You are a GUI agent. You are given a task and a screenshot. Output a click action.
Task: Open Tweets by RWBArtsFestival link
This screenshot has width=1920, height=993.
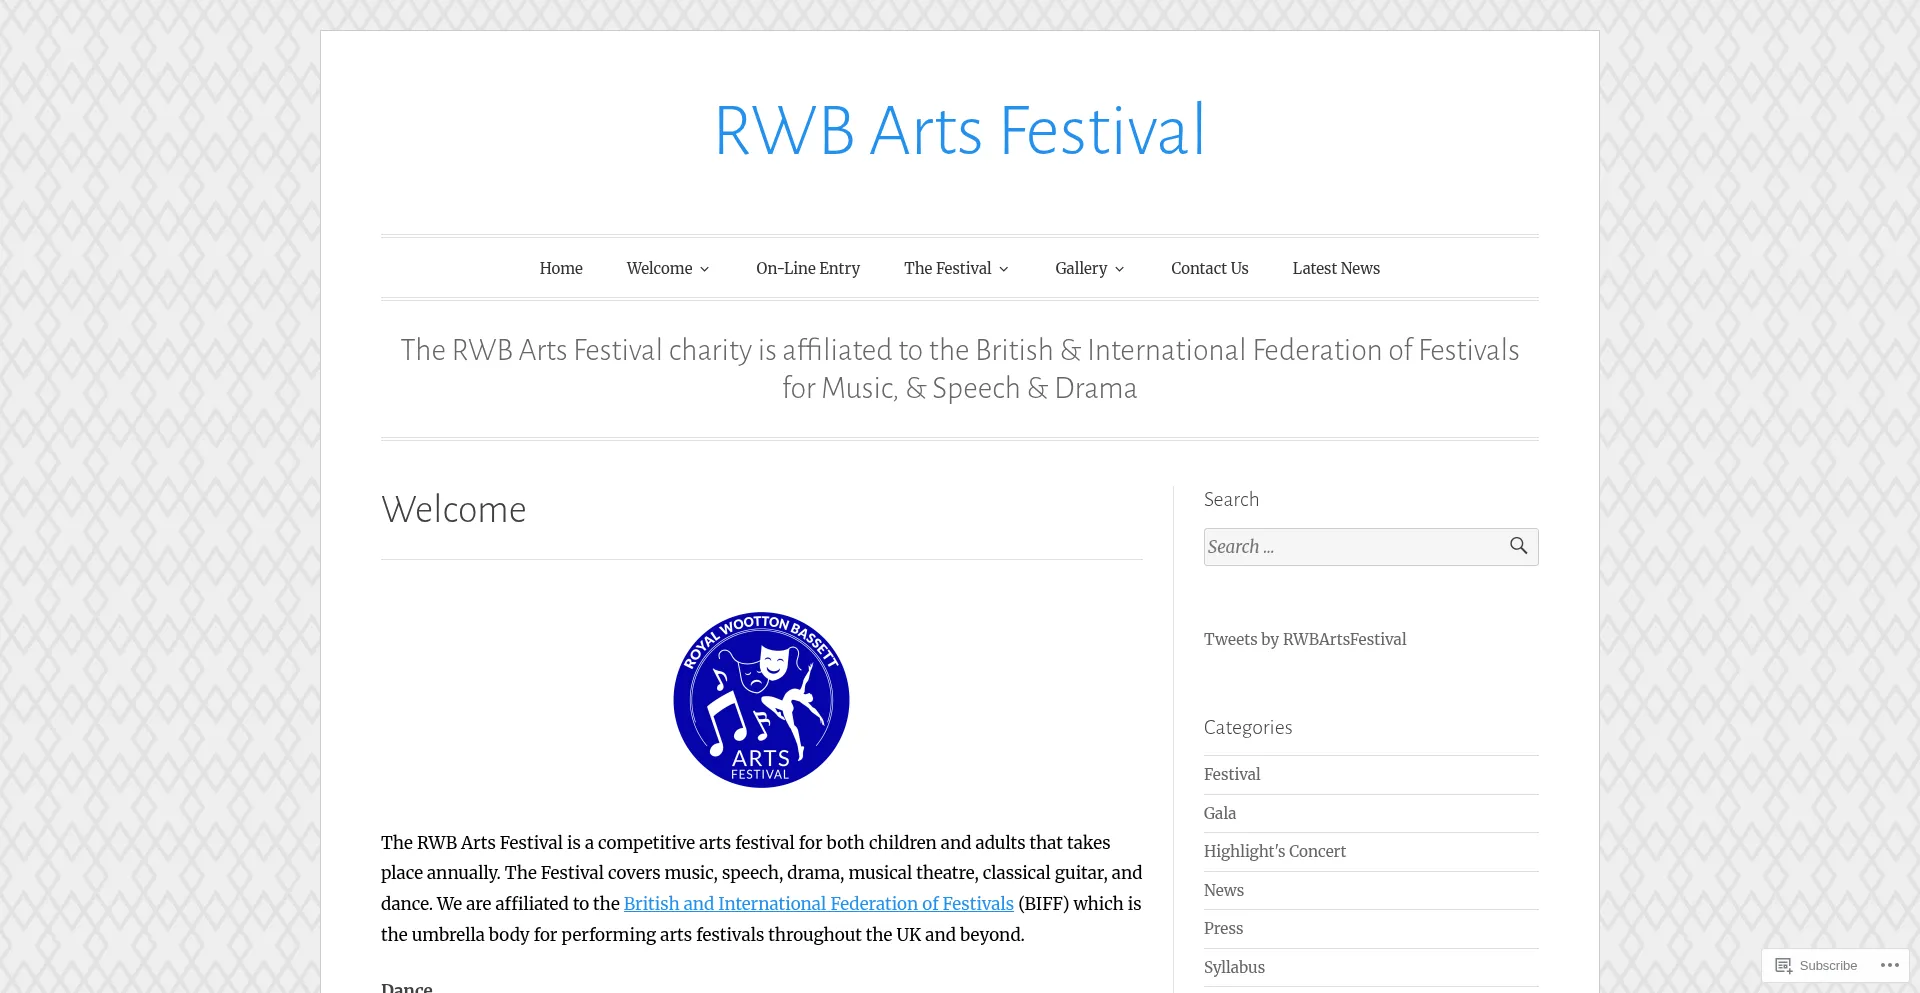(1305, 639)
